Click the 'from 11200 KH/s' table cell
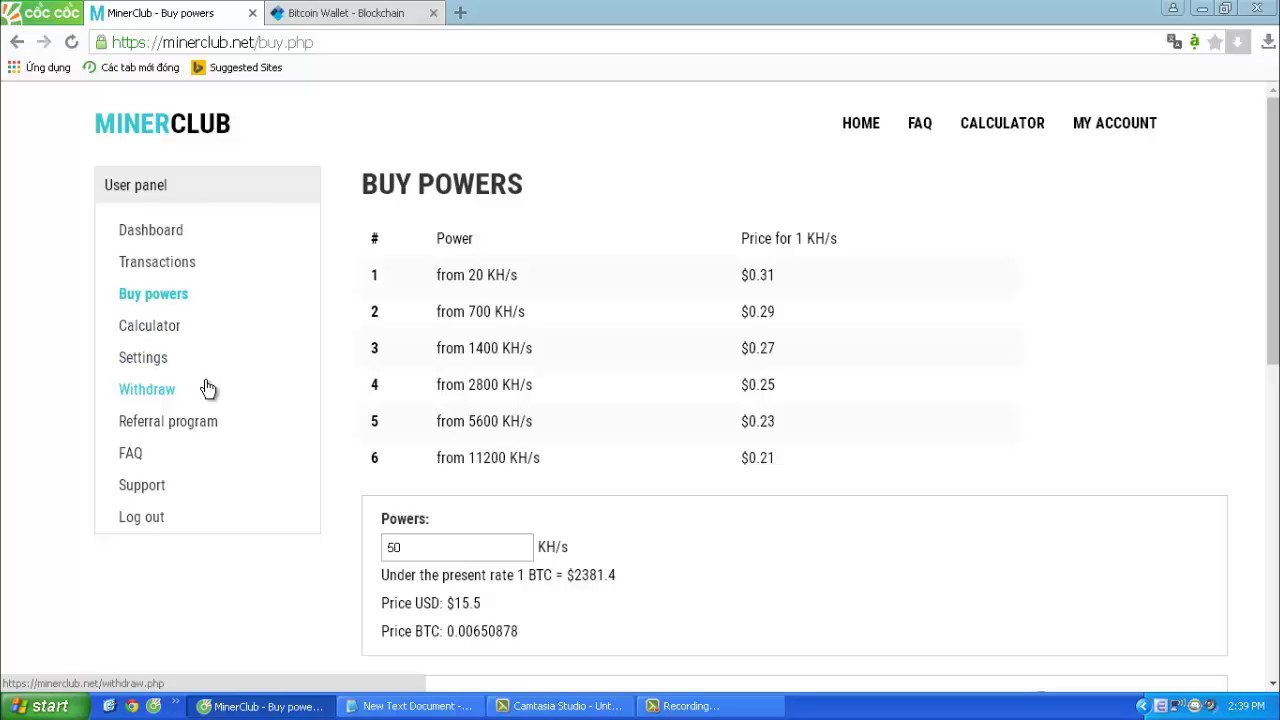Image resolution: width=1280 pixels, height=720 pixels. [x=488, y=458]
